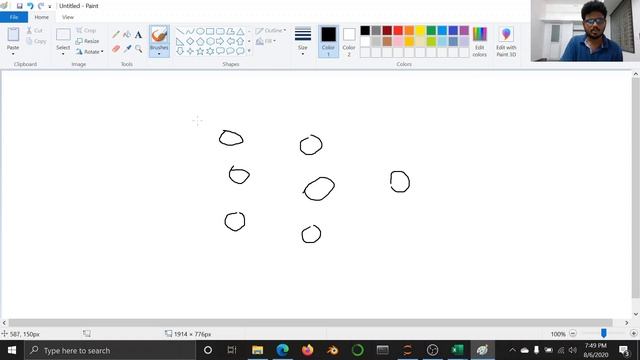Choose the Six-point star shape

[x=210, y=51]
